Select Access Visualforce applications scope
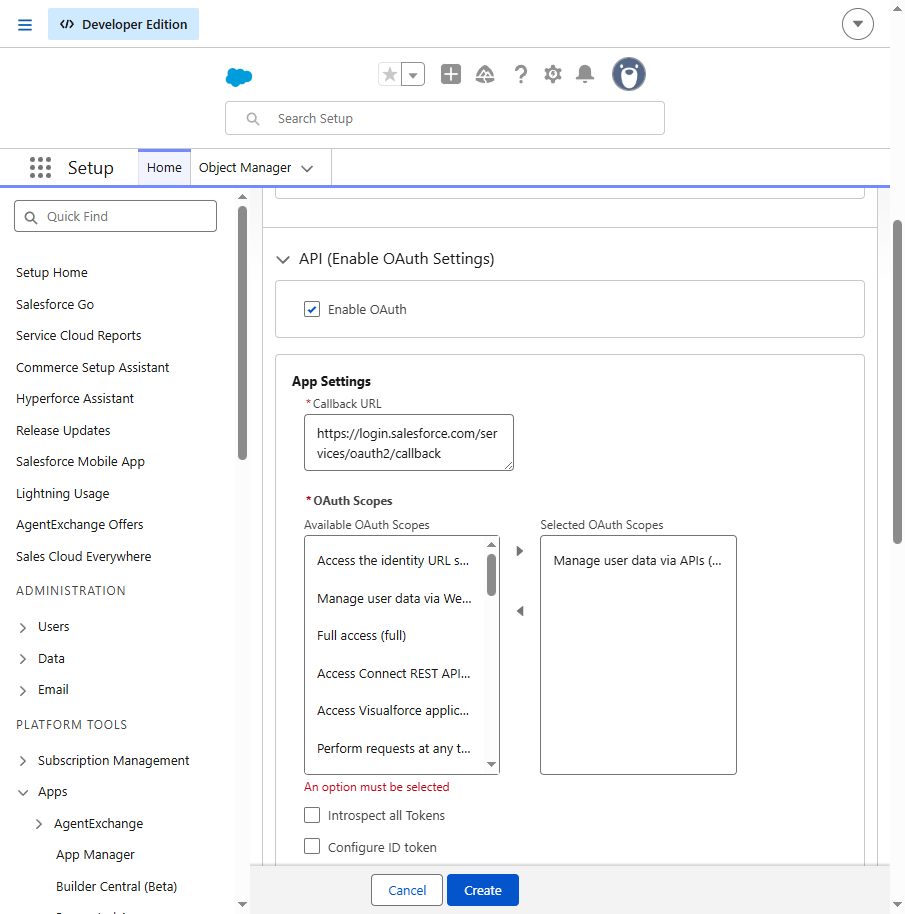The image size is (905, 914). coord(393,711)
